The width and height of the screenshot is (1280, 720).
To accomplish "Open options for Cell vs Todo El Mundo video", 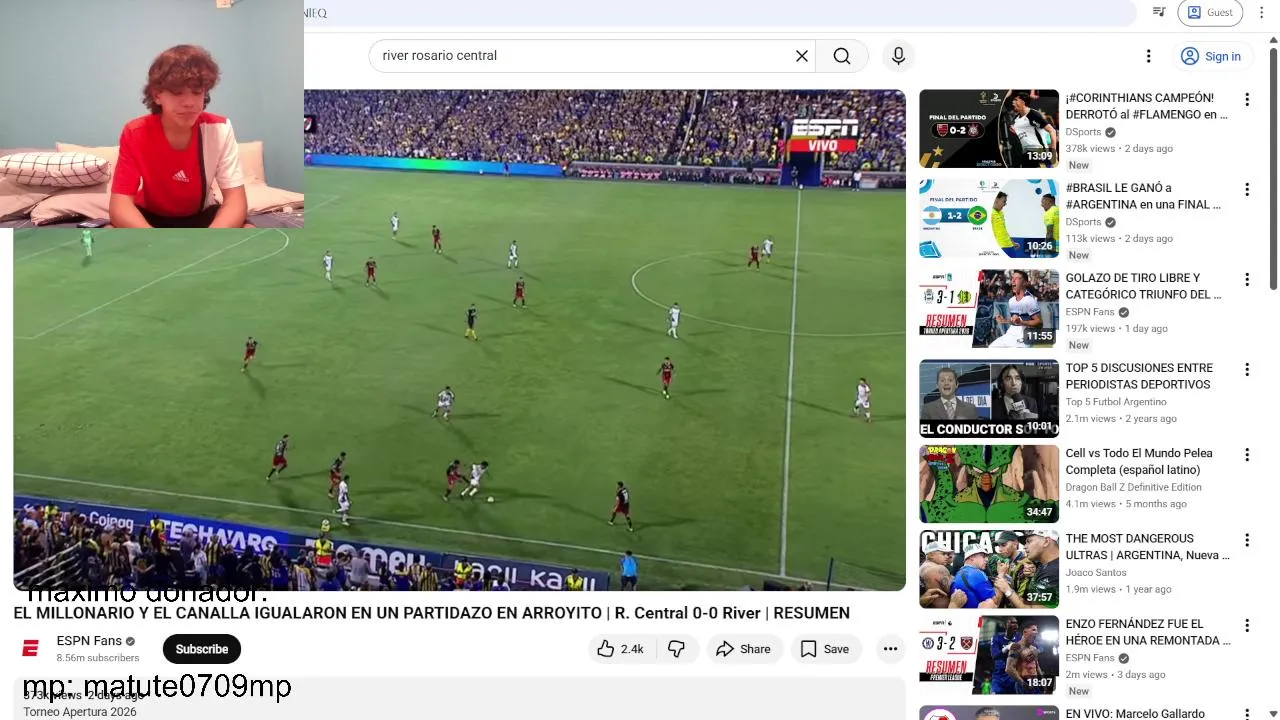I will (1246, 455).
